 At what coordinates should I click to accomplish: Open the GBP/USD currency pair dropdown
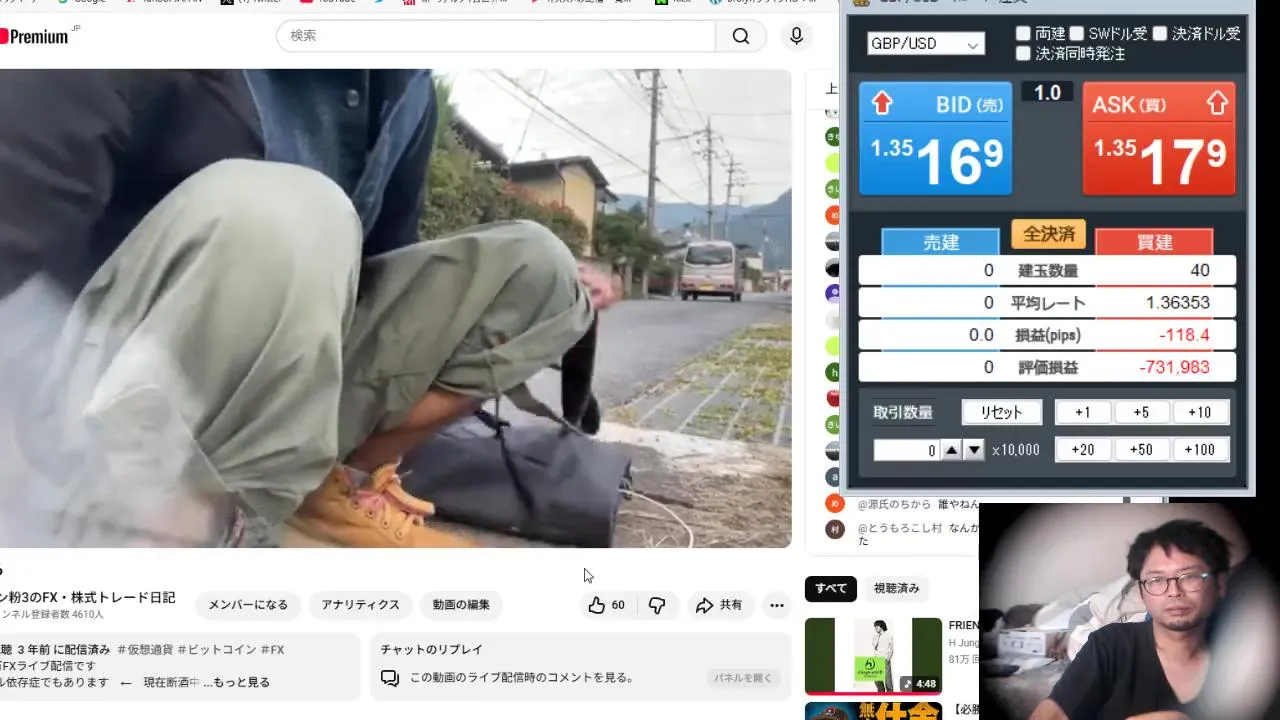click(925, 44)
